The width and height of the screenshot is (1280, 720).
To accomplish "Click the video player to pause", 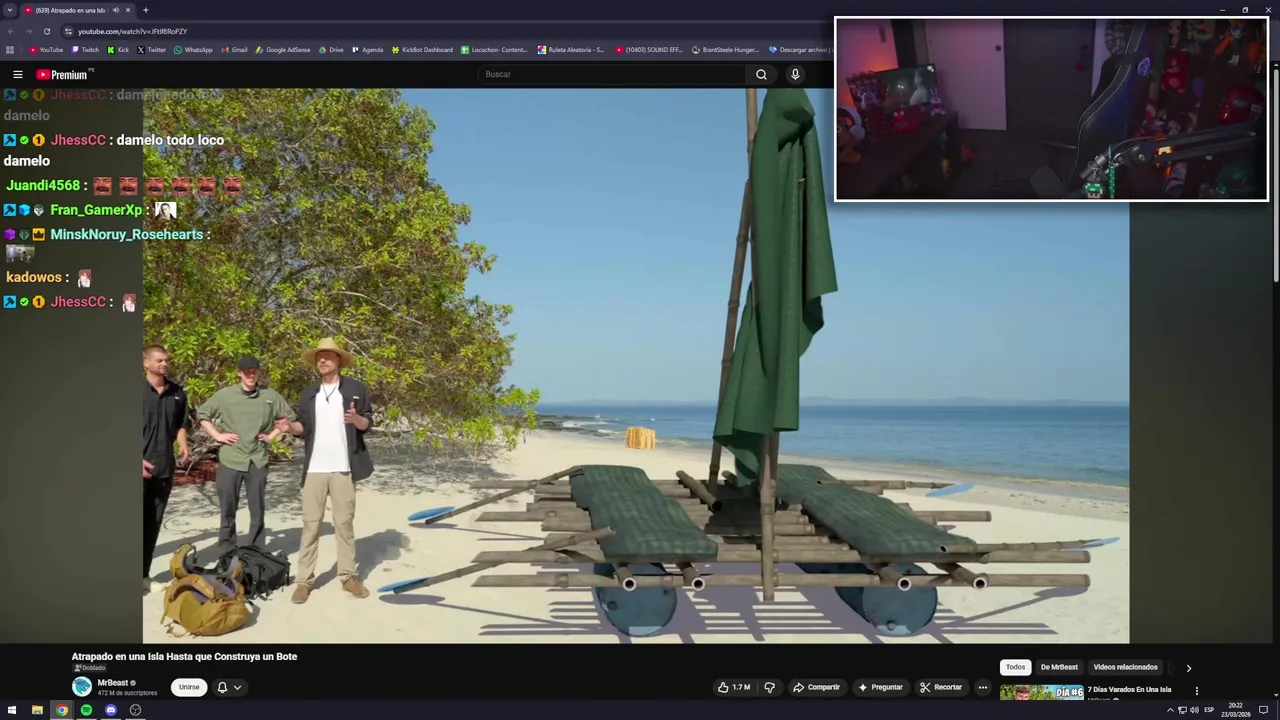I will (636, 365).
